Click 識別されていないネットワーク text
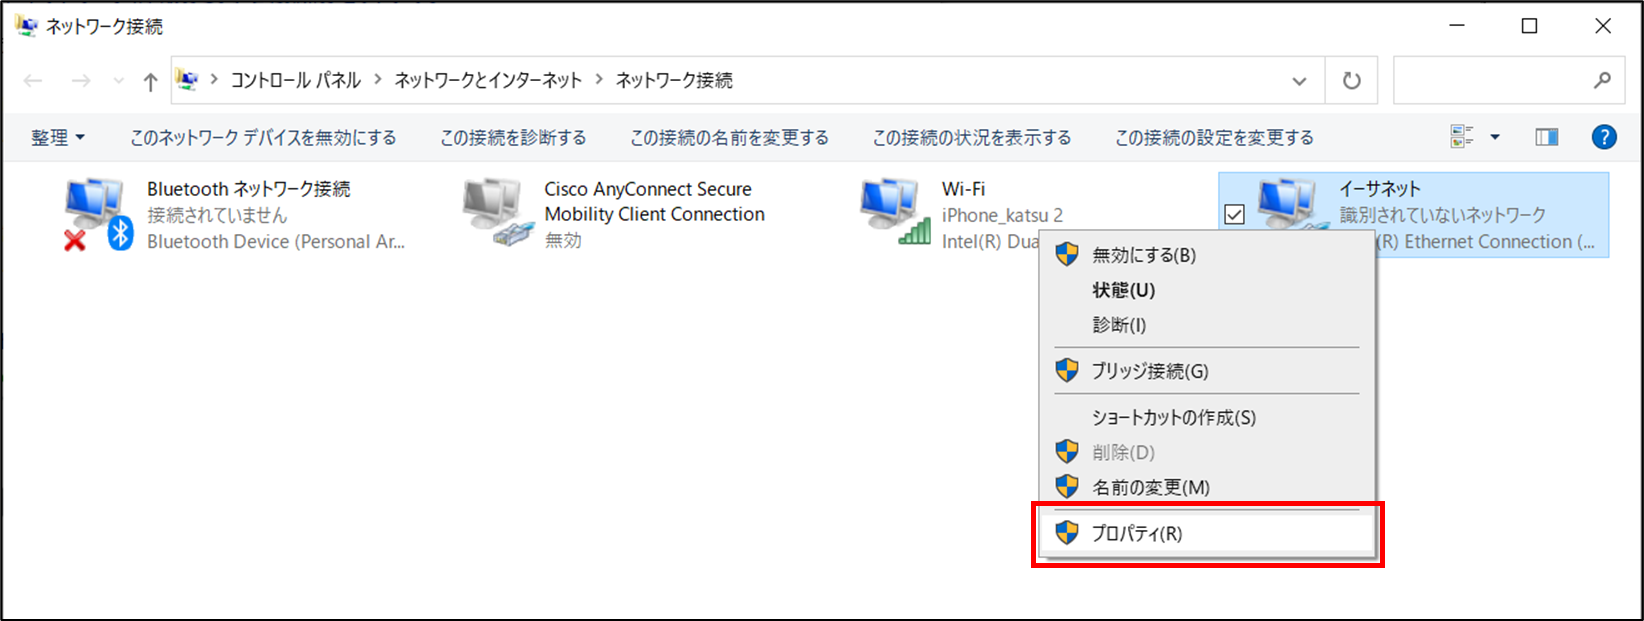Screen dimensions: 1644x621 [x=1443, y=215]
